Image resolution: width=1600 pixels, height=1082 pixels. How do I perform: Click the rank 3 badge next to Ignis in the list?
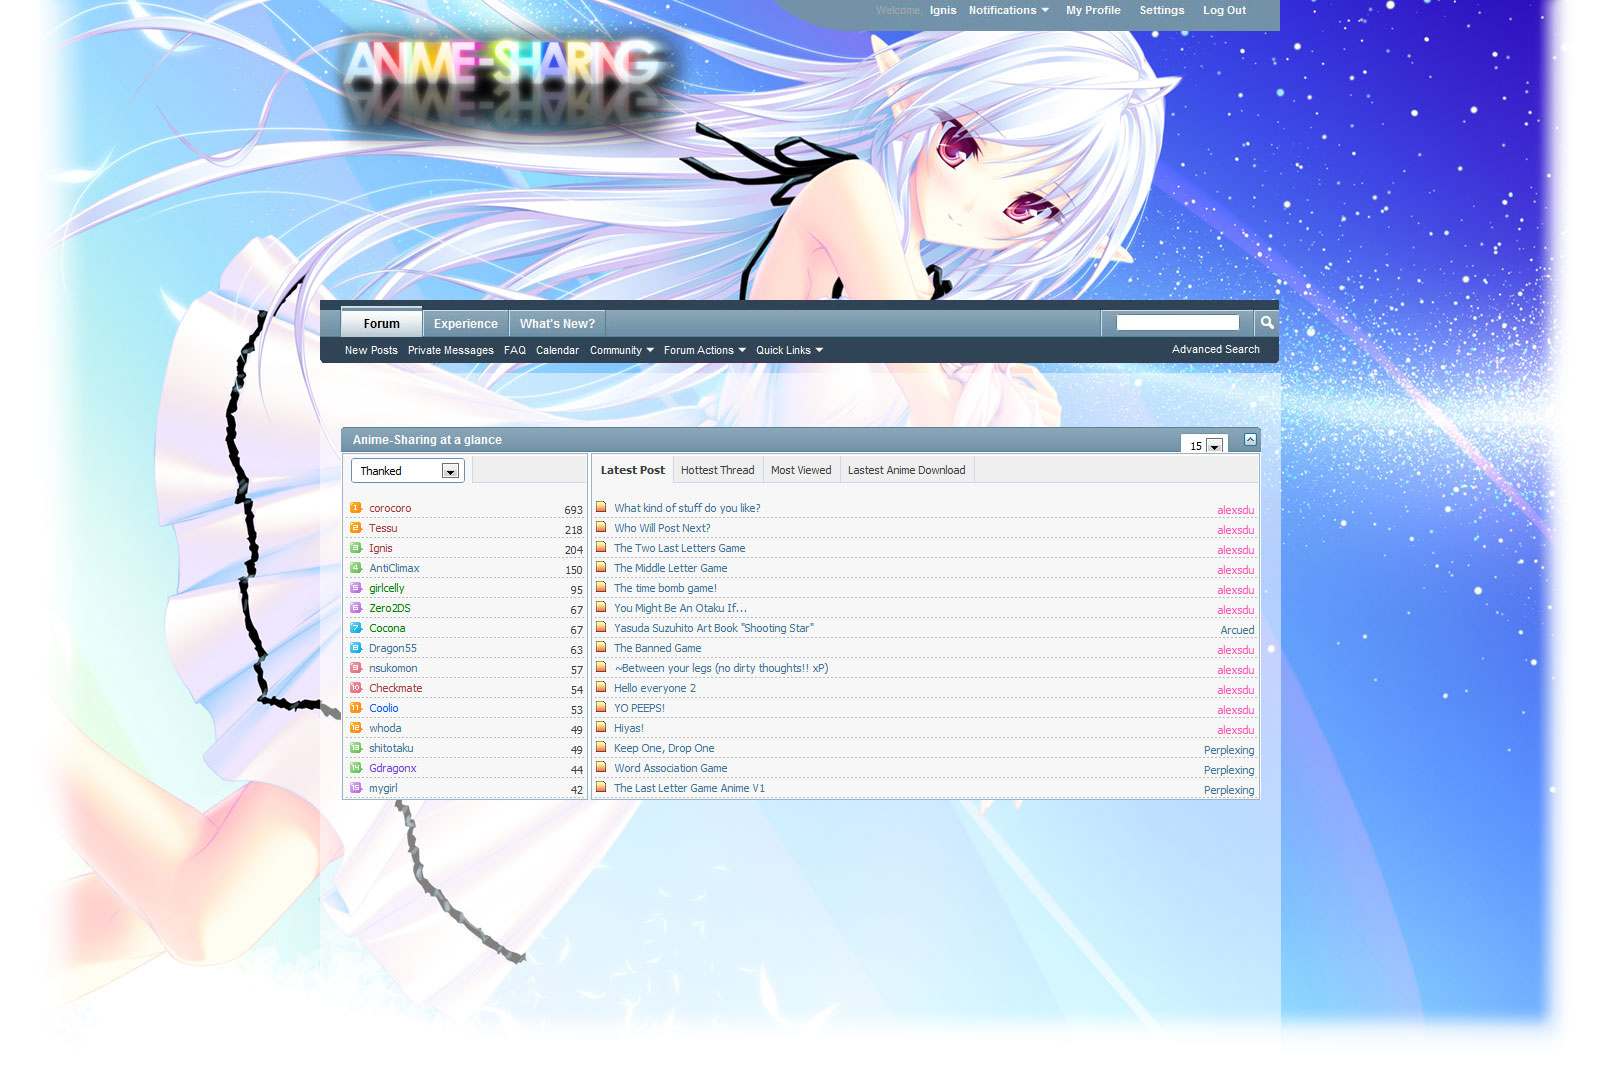[355, 548]
